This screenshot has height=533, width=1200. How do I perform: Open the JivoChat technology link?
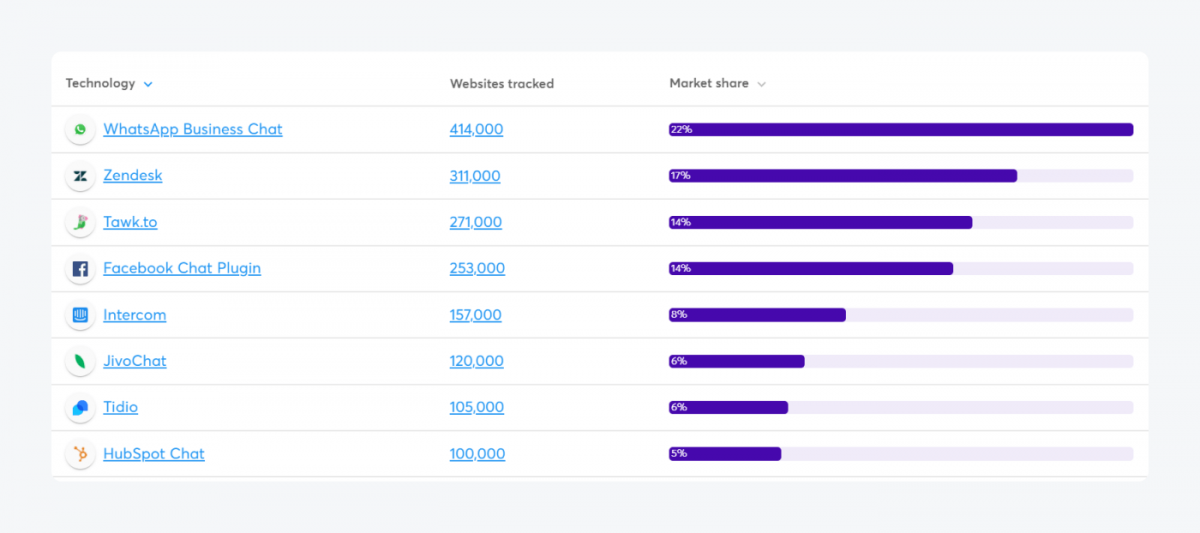(x=135, y=361)
